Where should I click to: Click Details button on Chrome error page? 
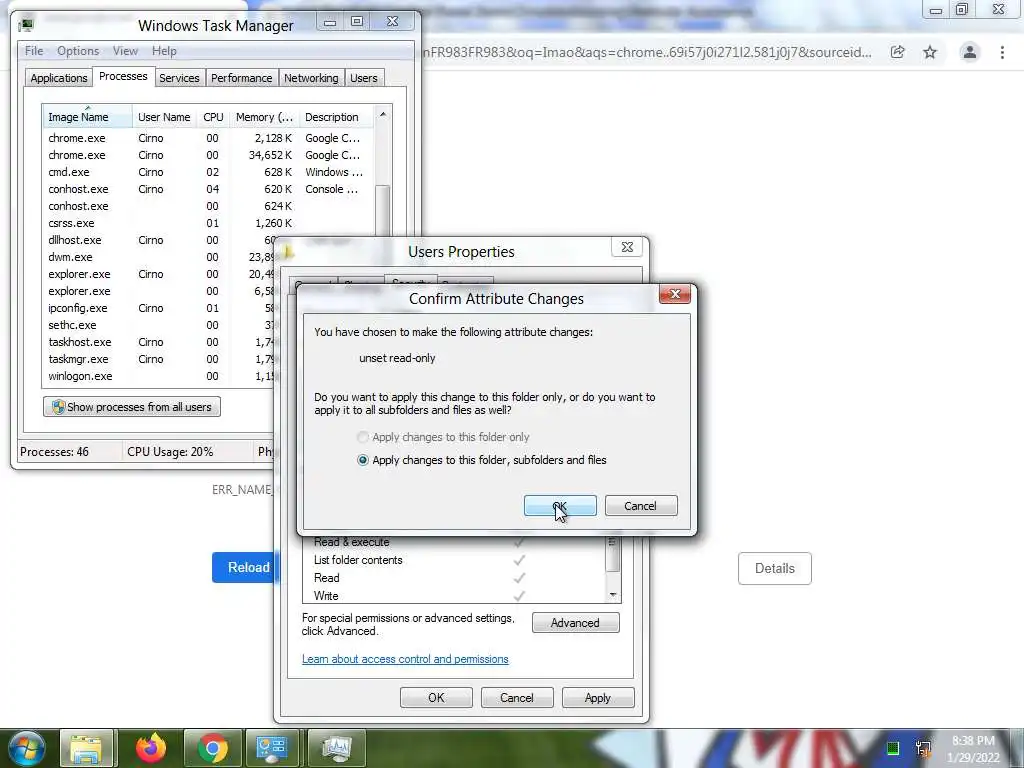coord(775,568)
